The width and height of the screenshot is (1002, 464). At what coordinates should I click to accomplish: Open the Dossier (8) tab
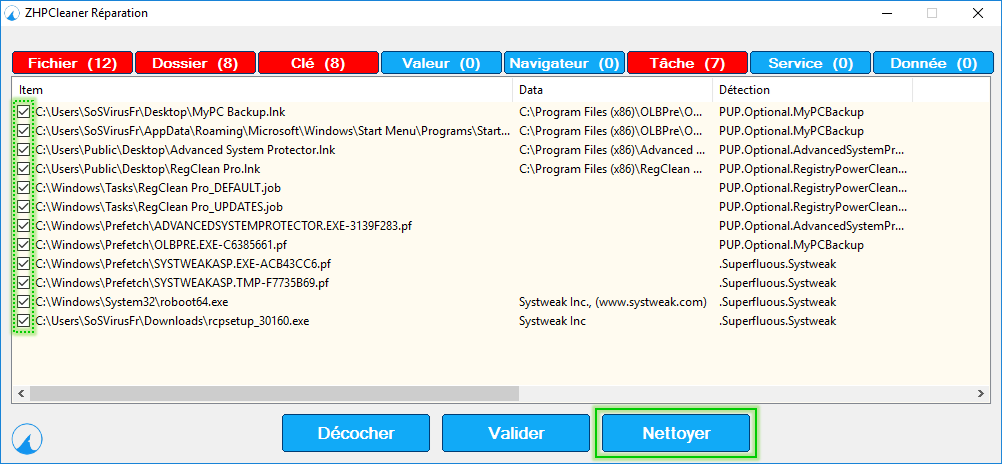click(195, 63)
